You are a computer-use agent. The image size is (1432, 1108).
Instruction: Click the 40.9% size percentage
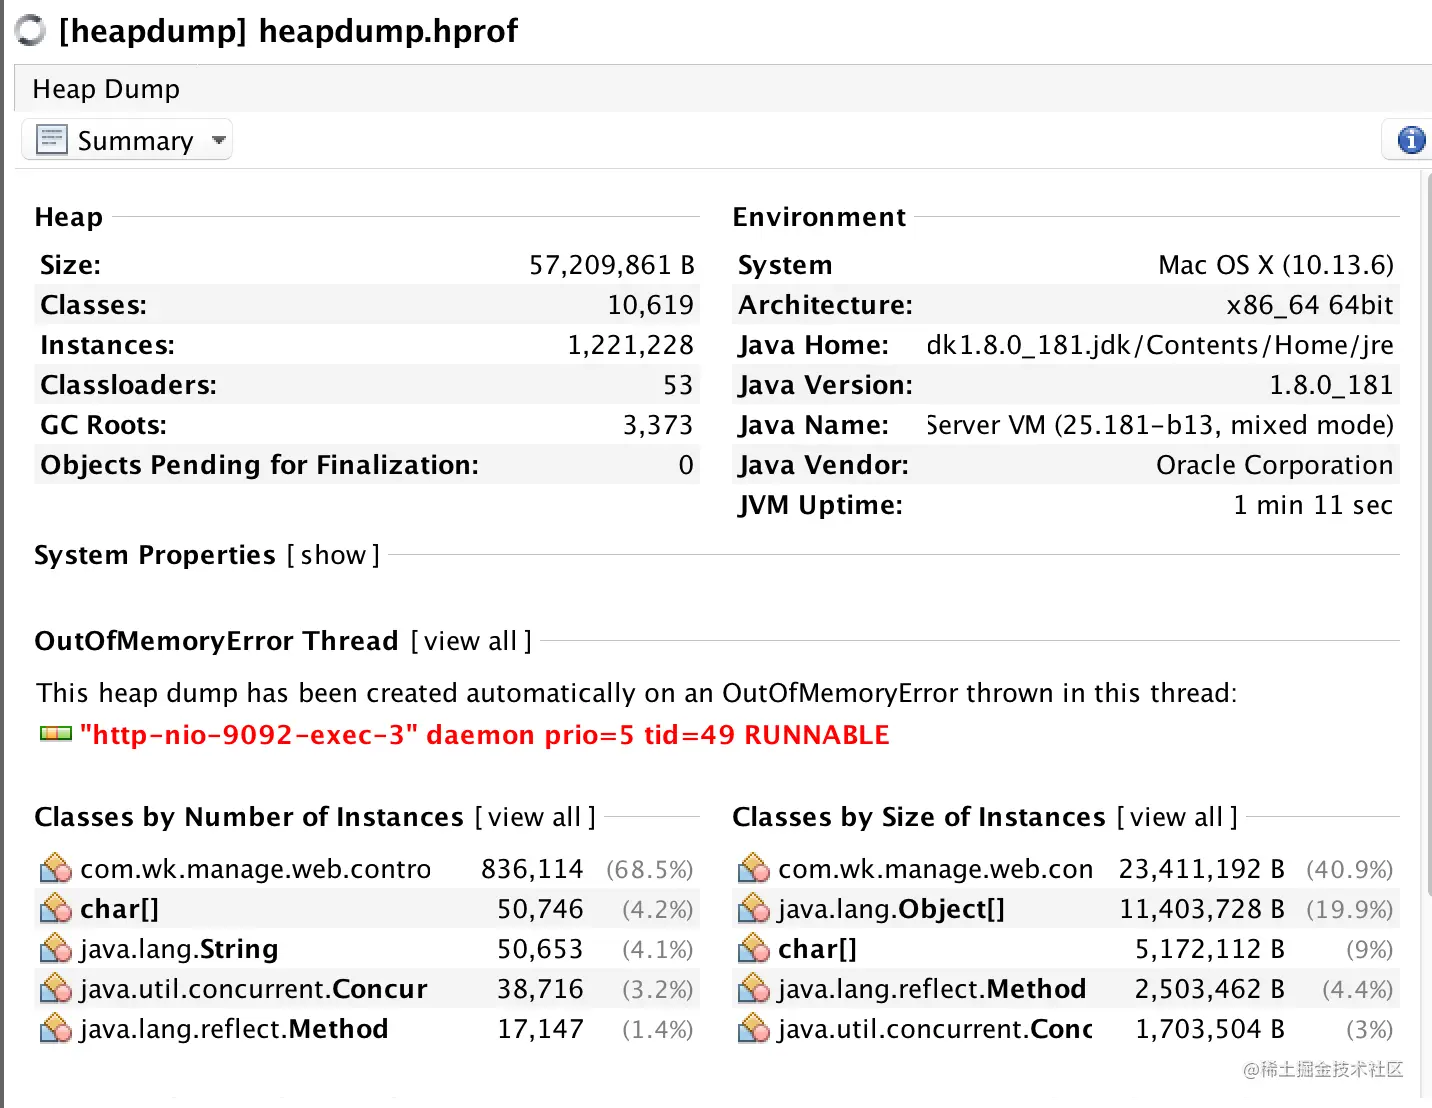point(1349,869)
